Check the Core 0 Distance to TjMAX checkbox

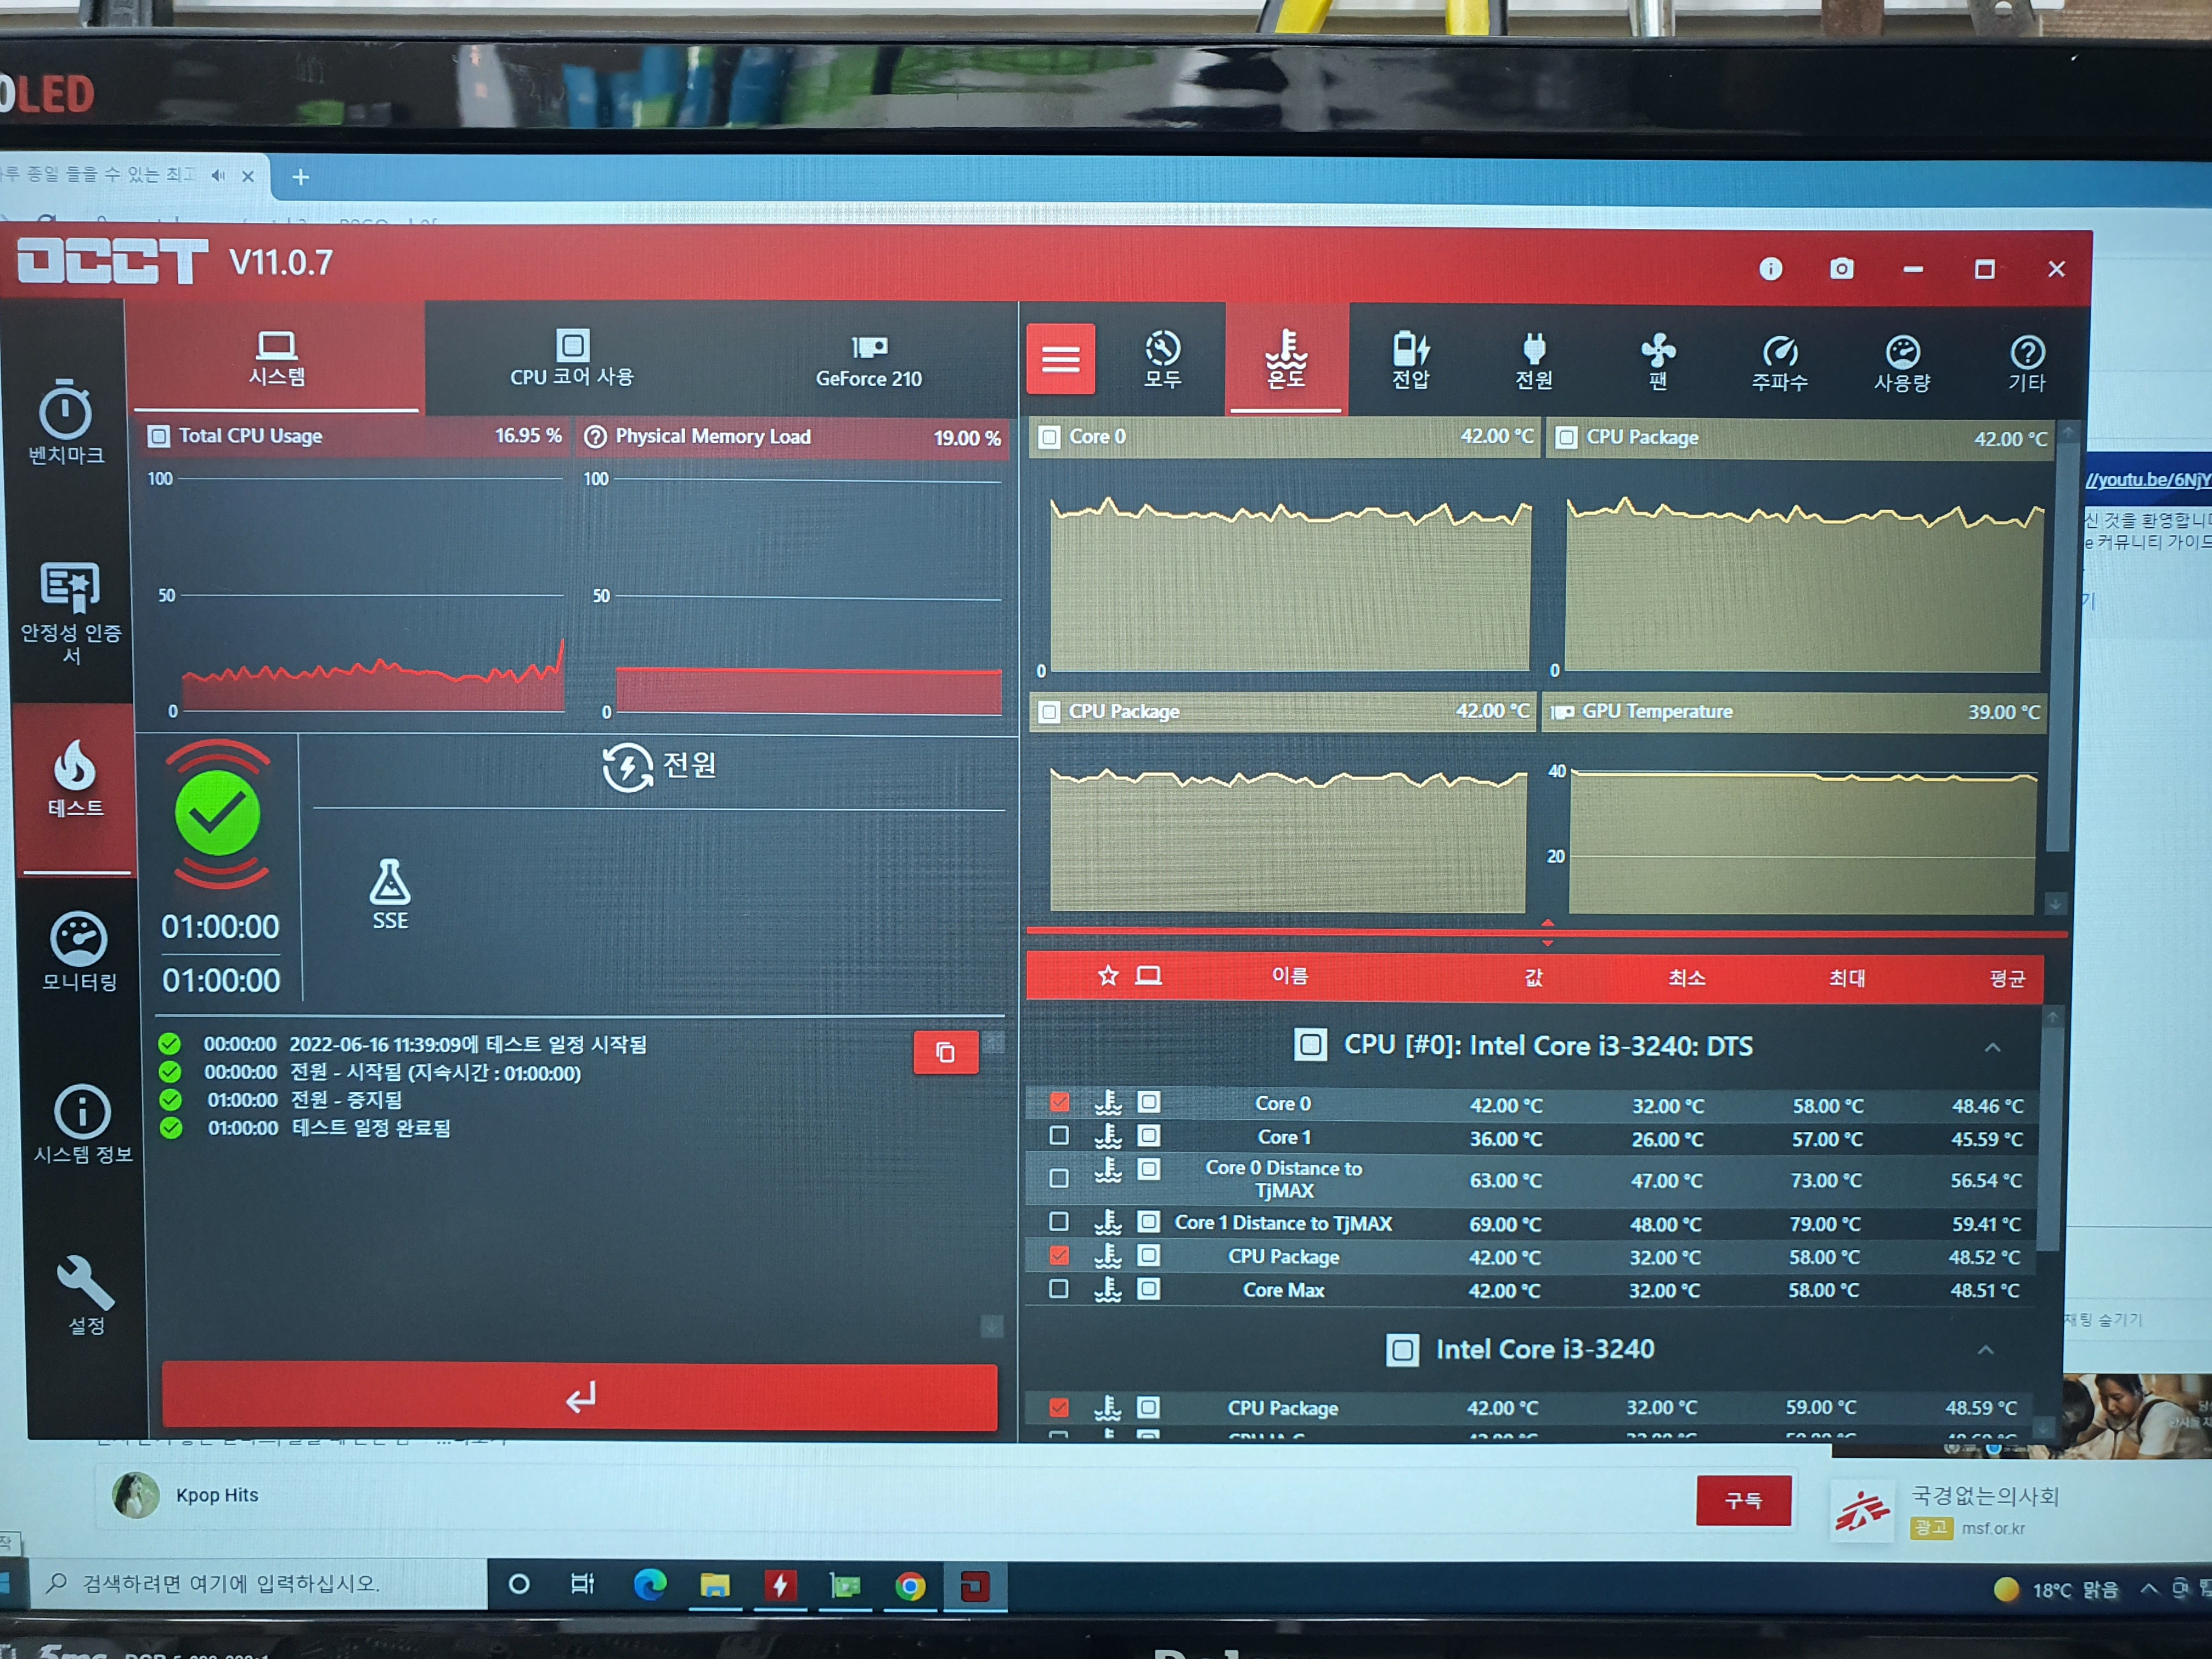(x=1059, y=1178)
